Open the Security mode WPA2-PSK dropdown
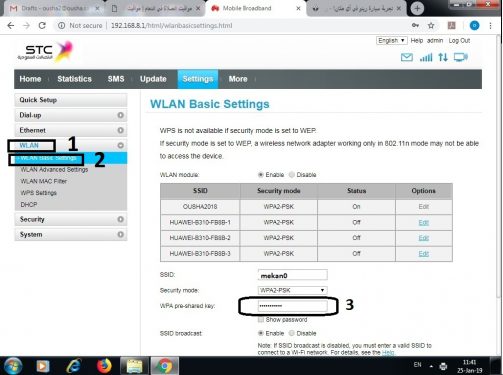Viewport: 503px width, 375px height. 292,290
